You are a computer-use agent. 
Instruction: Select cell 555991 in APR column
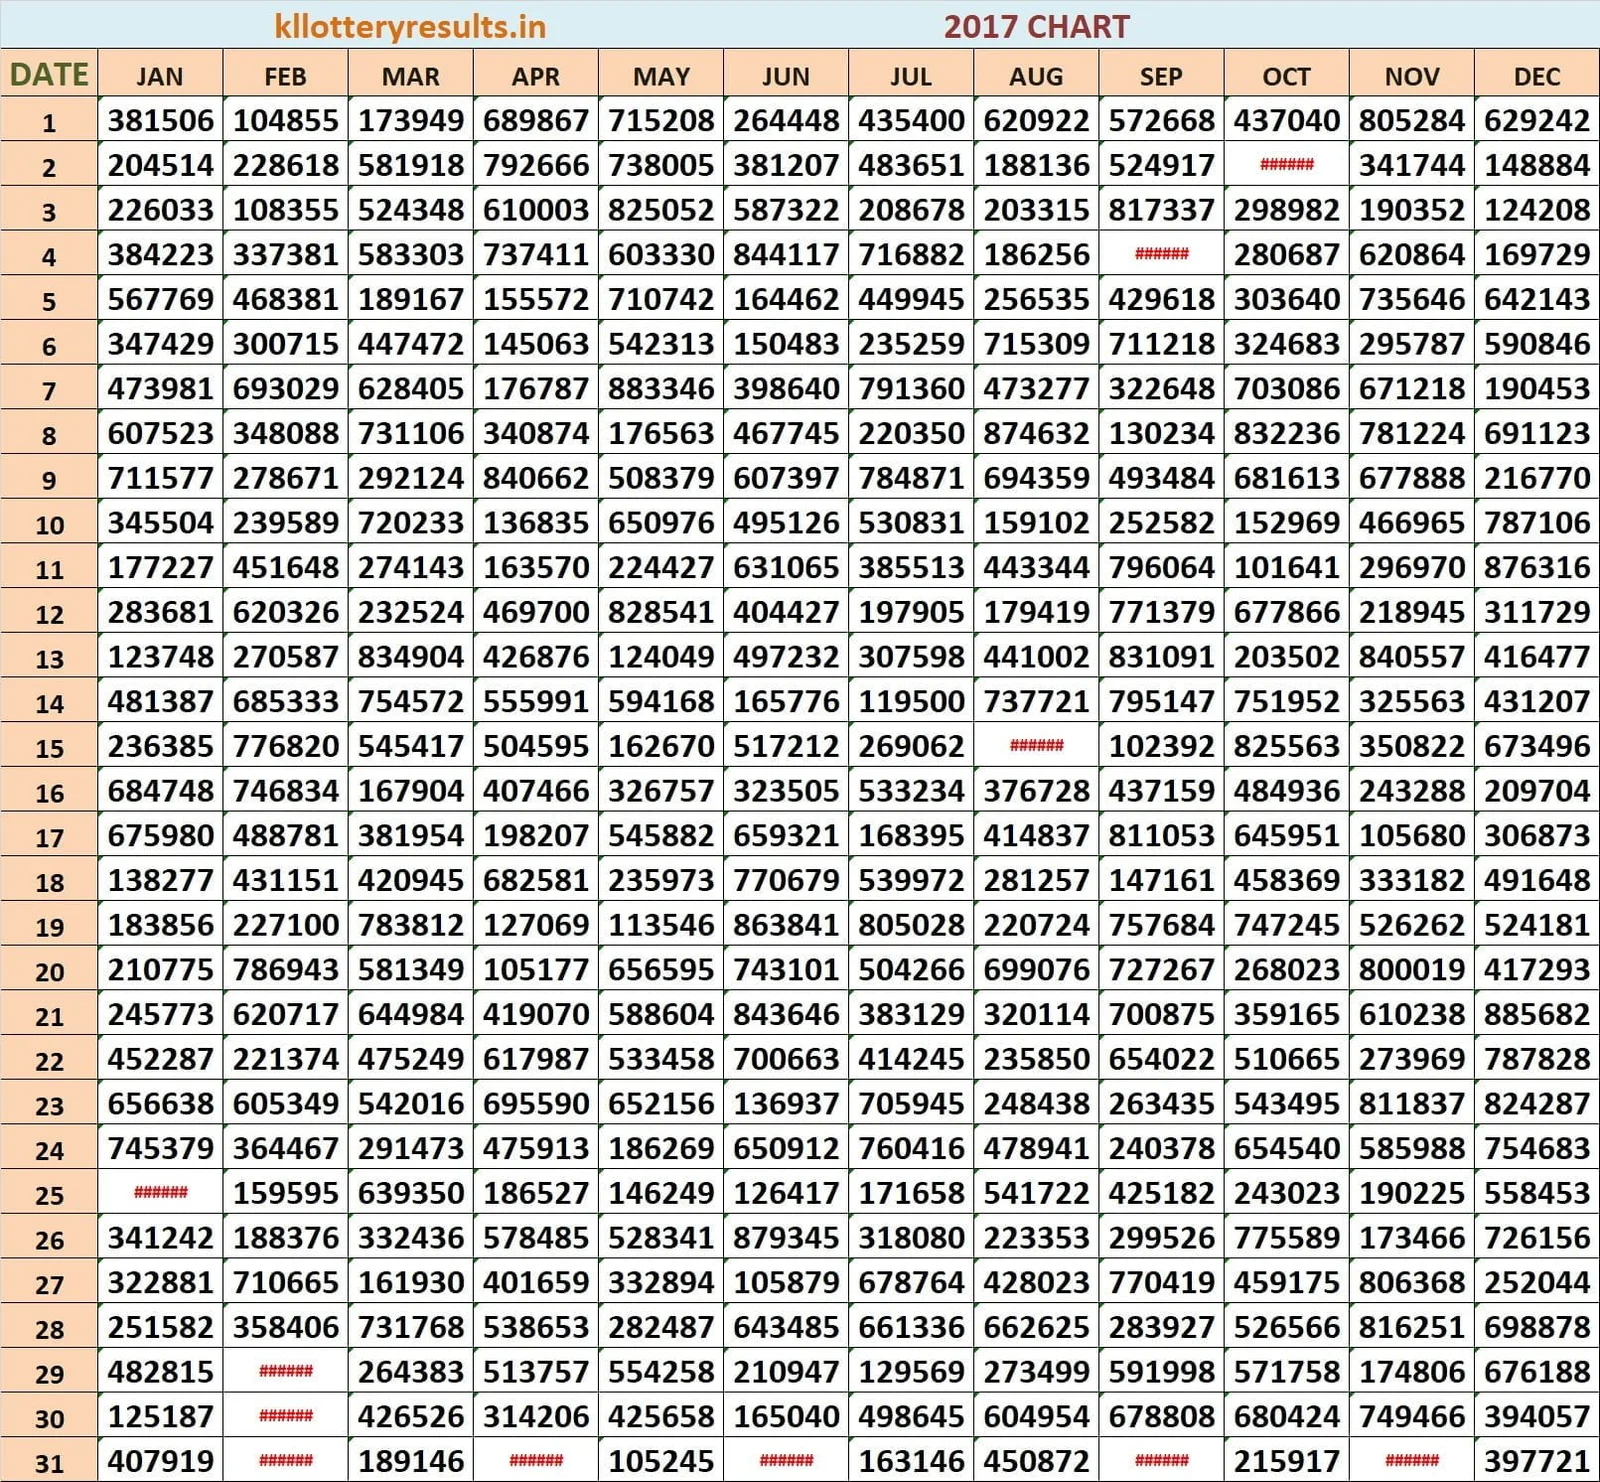click(536, 702)
